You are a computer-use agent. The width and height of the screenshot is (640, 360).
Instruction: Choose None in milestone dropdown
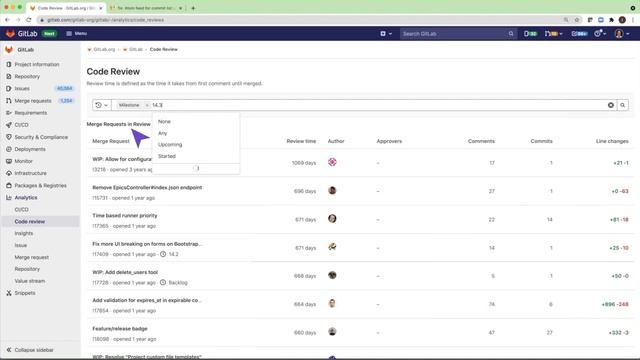(164, 122)
